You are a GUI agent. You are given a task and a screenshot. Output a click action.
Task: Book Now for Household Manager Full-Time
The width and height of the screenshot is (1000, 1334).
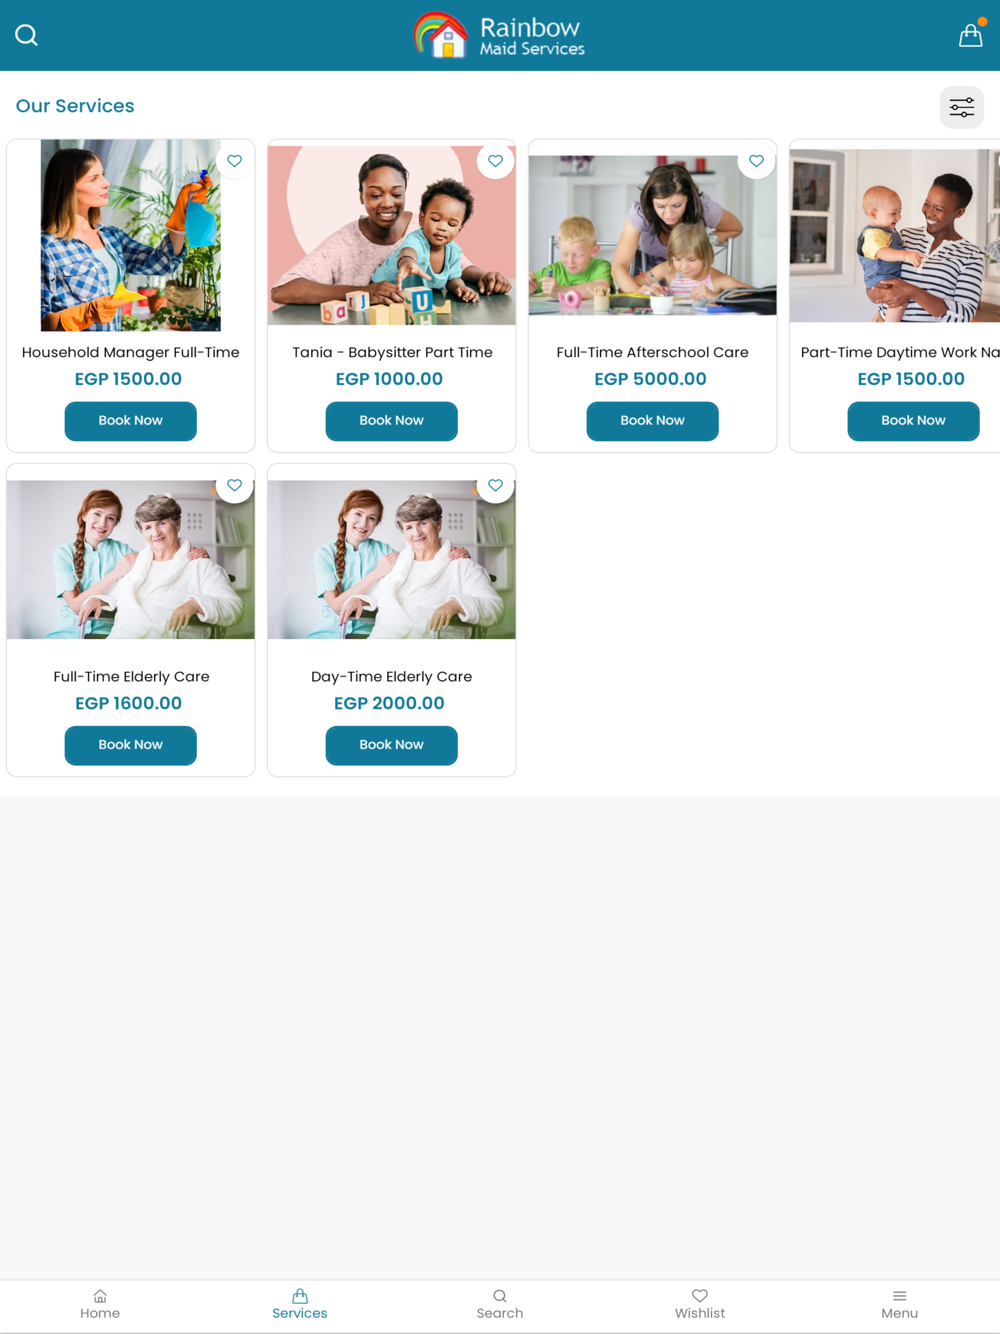tap(131, 421)
